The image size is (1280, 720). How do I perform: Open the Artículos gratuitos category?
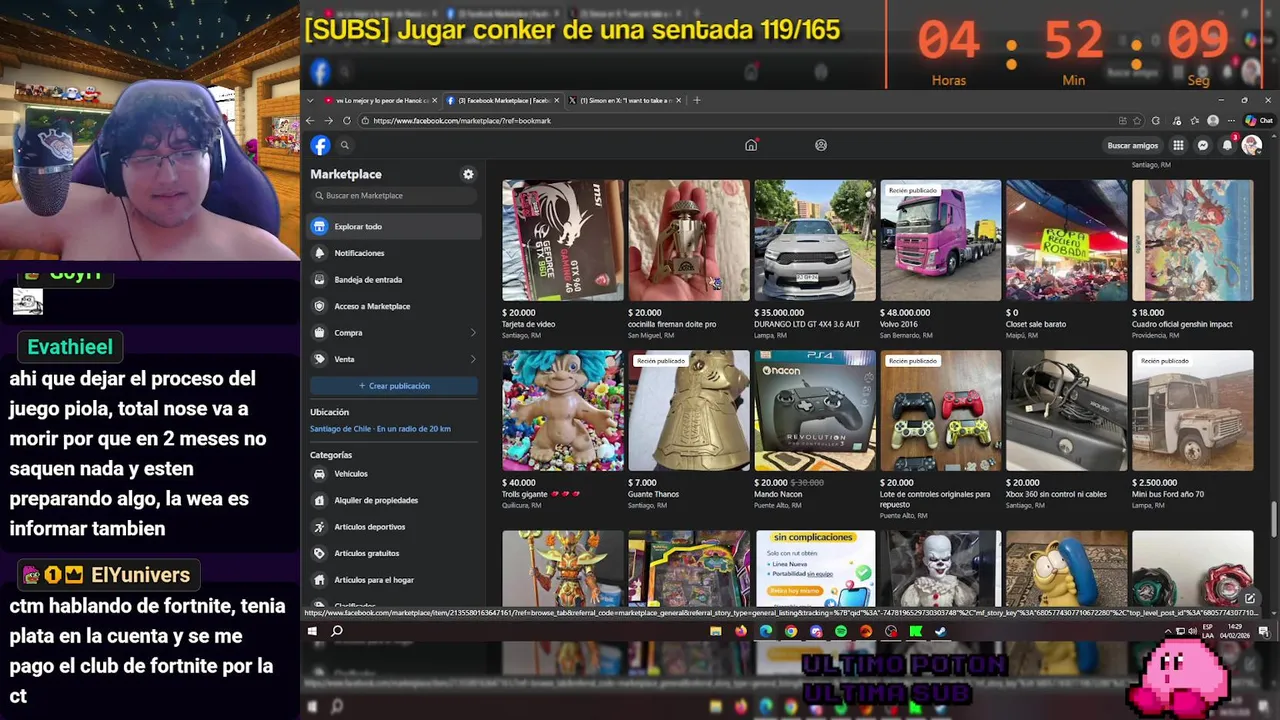click(394, 553)
